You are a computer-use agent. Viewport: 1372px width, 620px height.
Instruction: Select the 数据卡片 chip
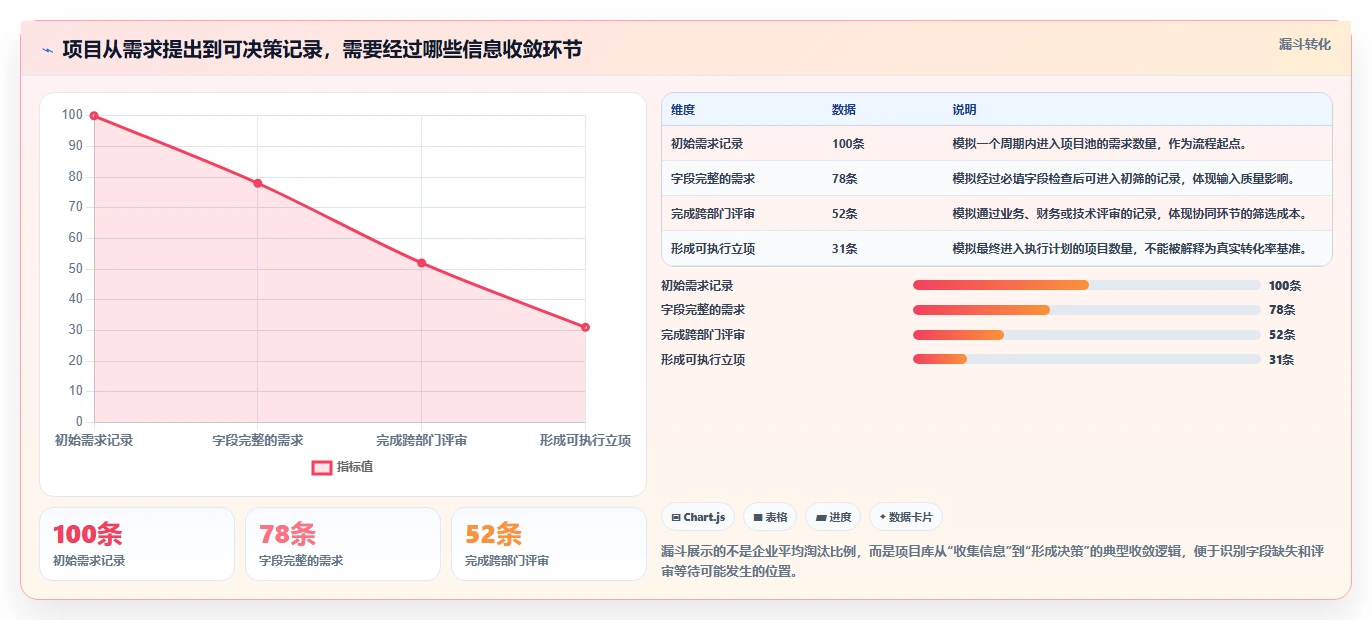pyautogui.click(x=906, y=517)
